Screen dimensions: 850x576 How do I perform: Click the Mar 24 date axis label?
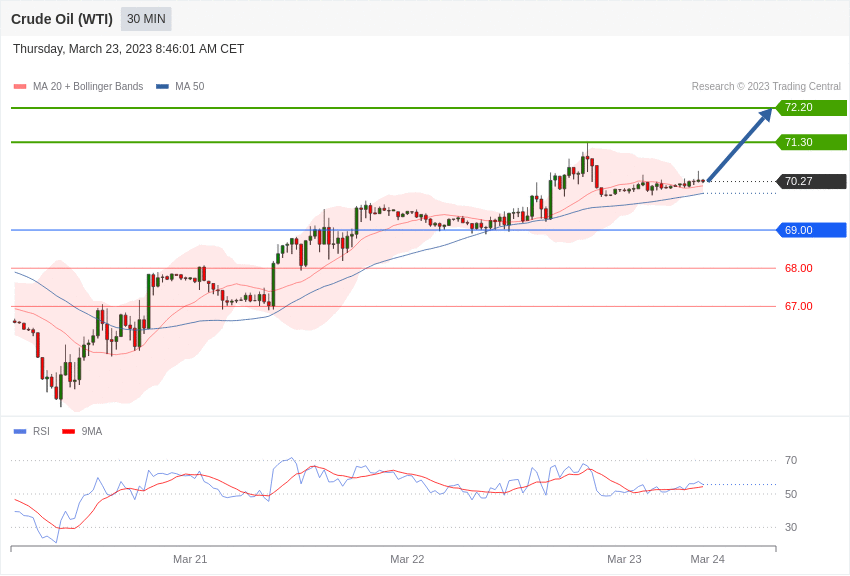click(x=707, y=559)
